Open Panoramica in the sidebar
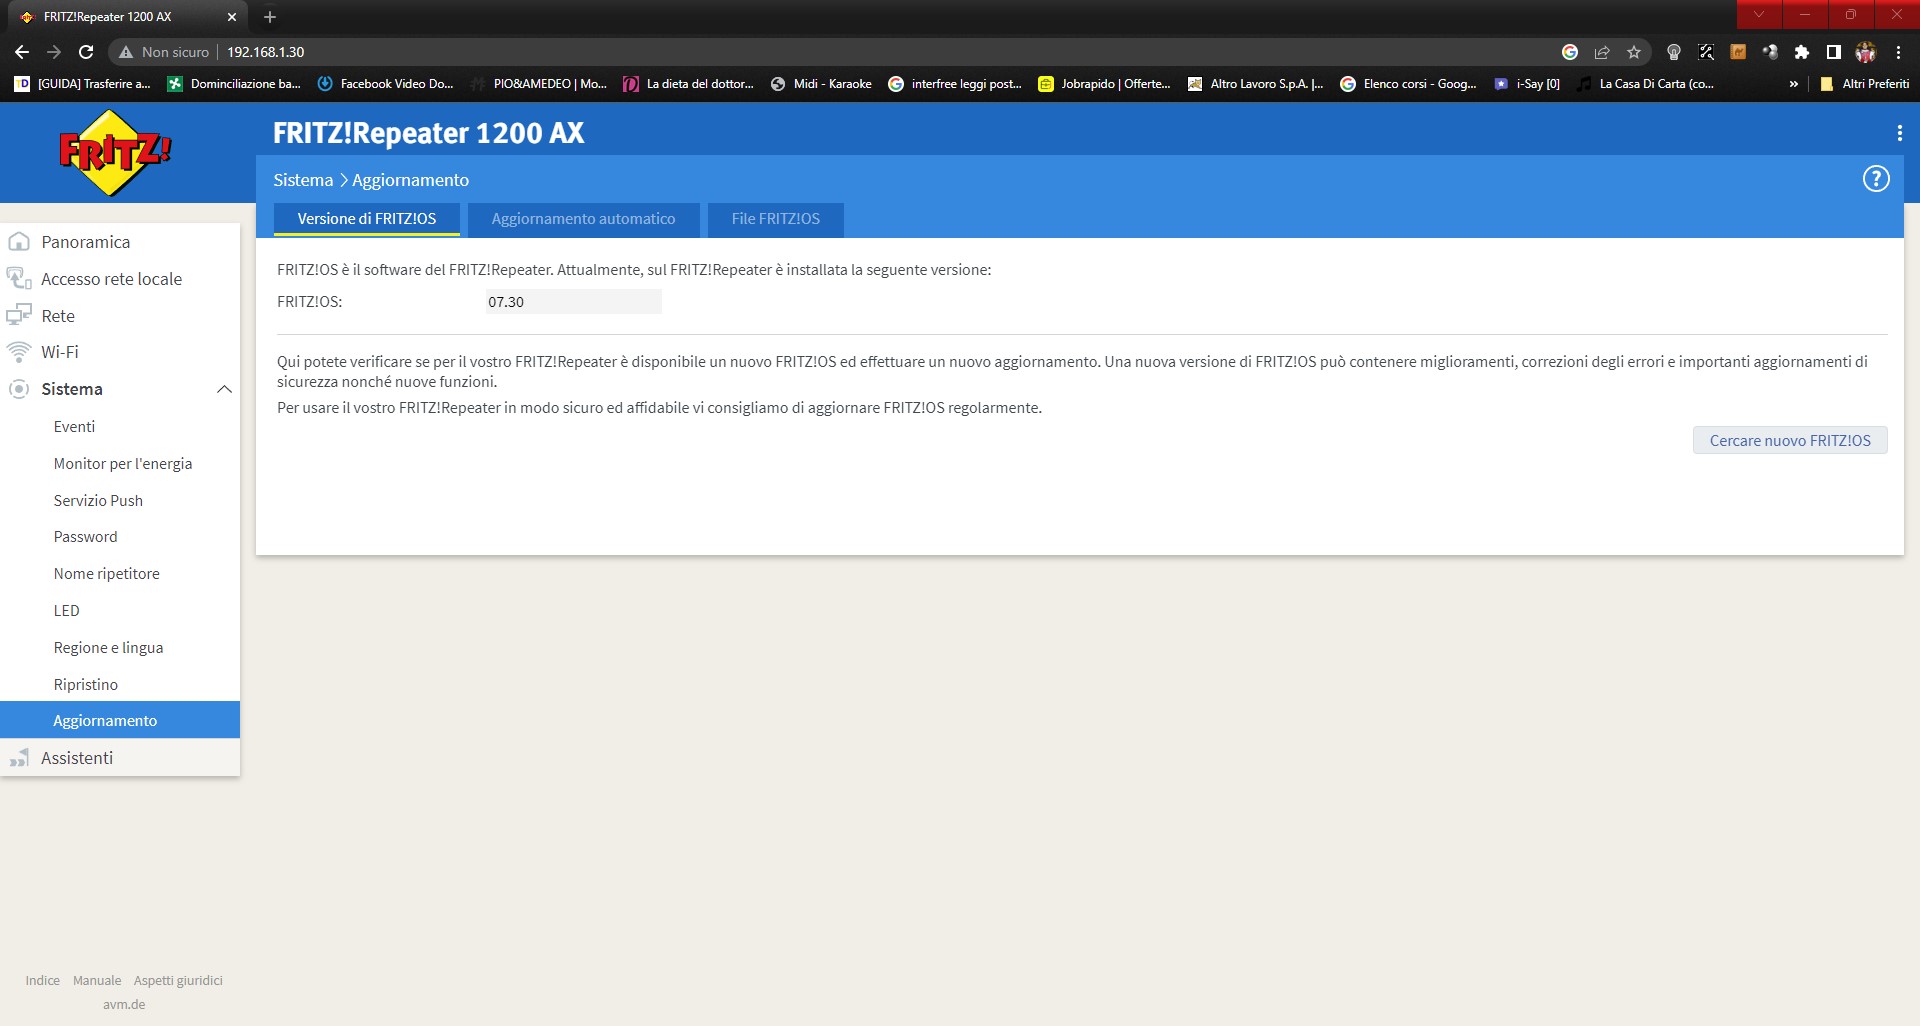This screenshot has width=1920, height=1026. point(86,242)
